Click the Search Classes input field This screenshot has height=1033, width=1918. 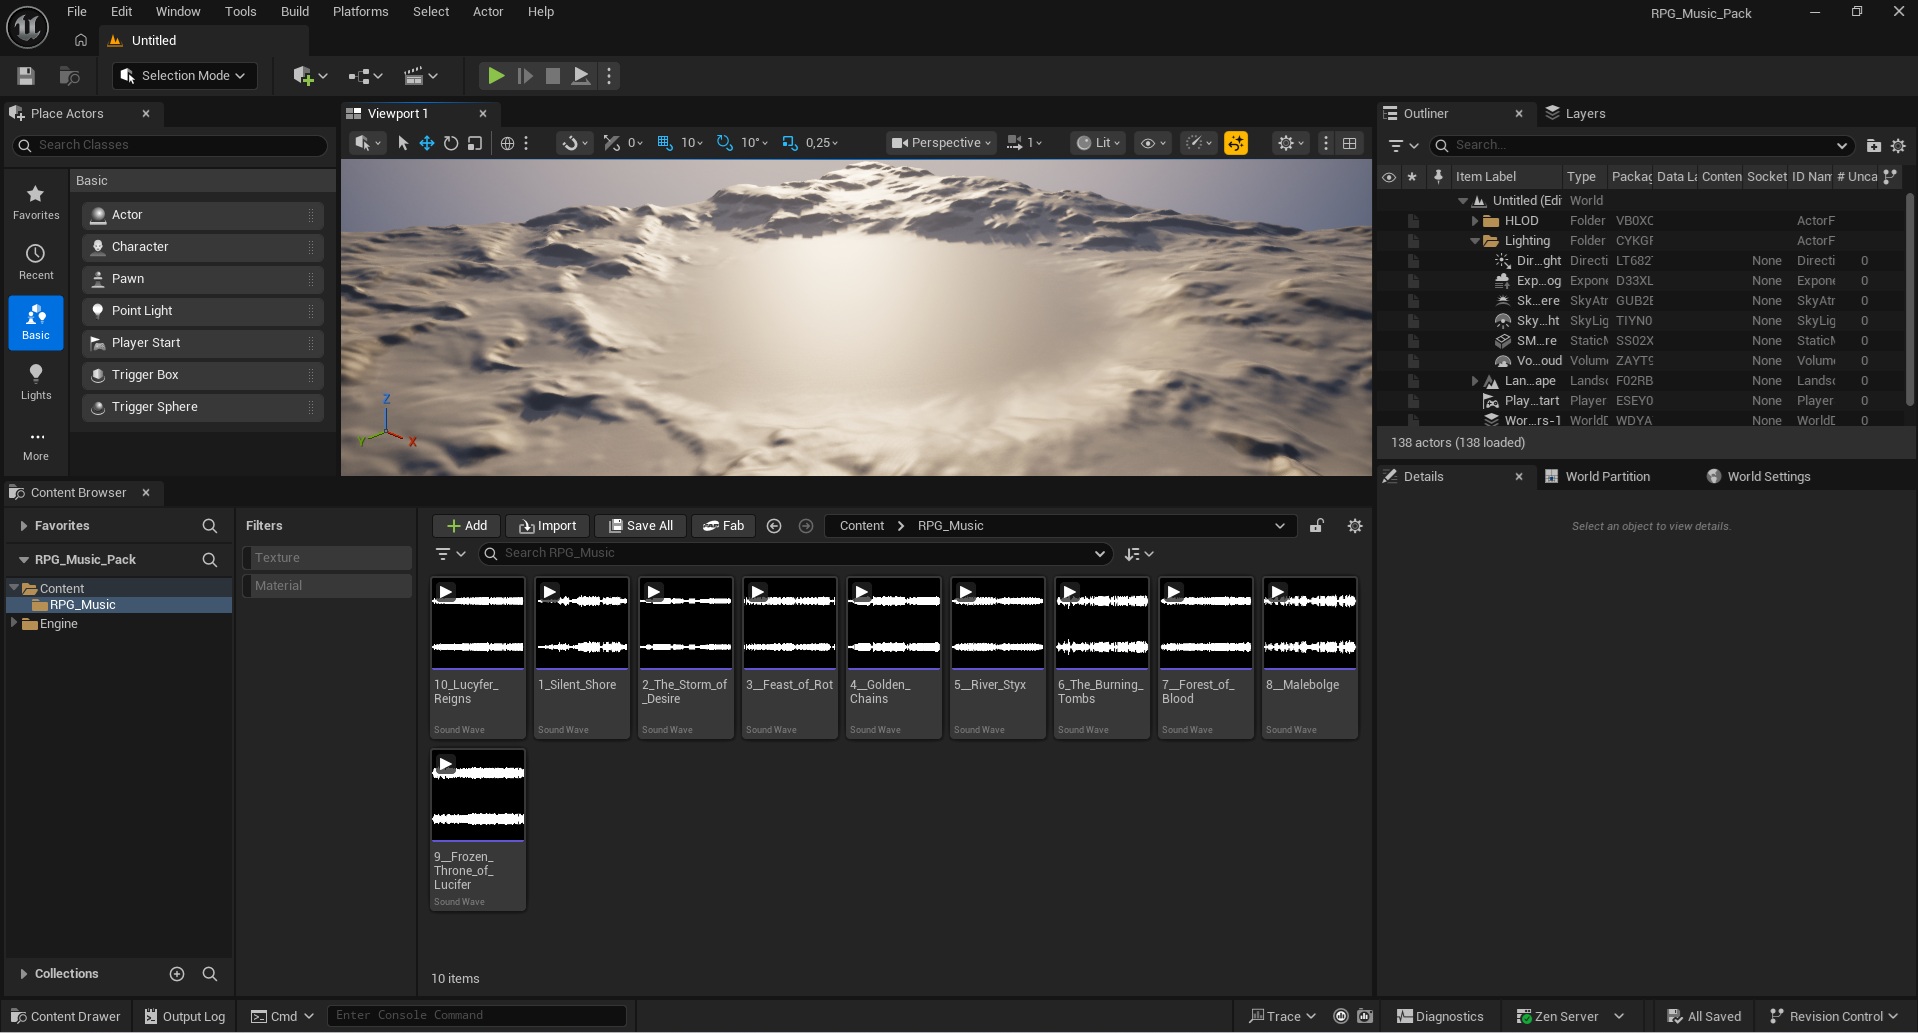coord(170,145)
